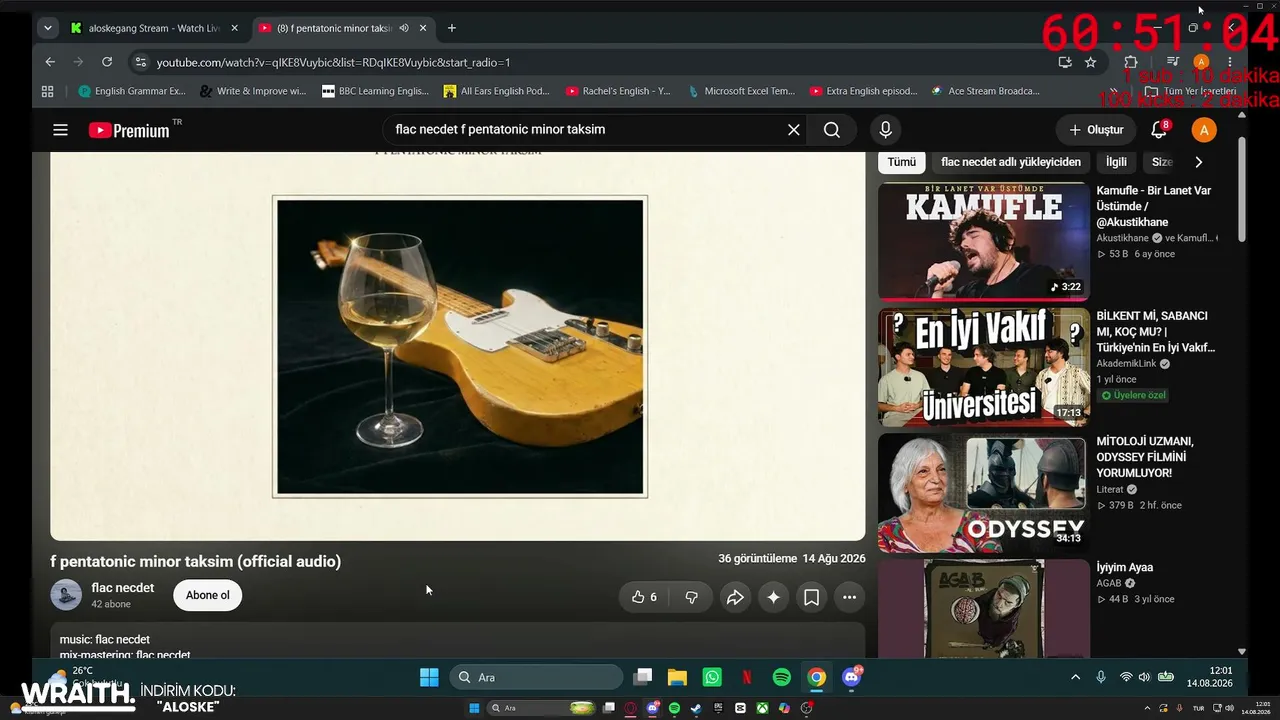This screenshot has height=720, width=1280.
Task: Start voice search with the microphone
Action: pos(885,130)
